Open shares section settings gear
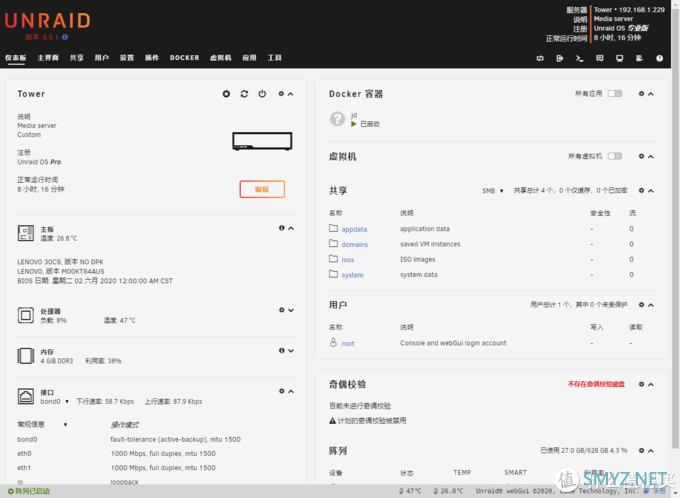The width and height of the screenshot is (680, 498). pos(641,190)
